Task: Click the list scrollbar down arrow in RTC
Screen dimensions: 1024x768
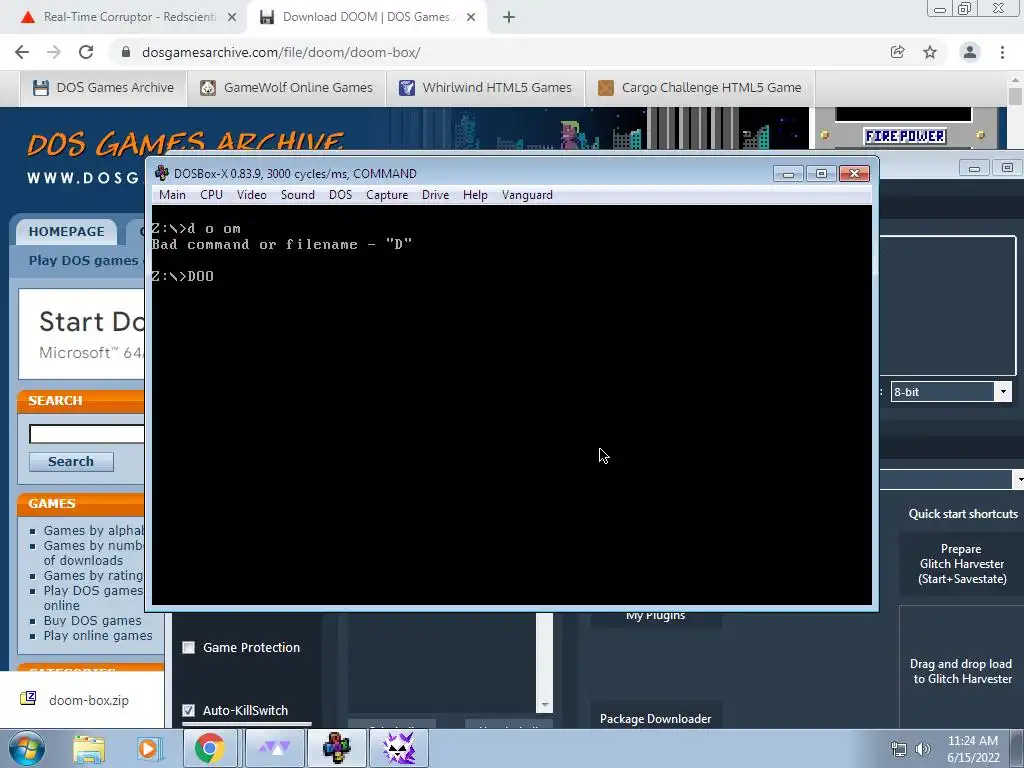Action: coord(545,705)
